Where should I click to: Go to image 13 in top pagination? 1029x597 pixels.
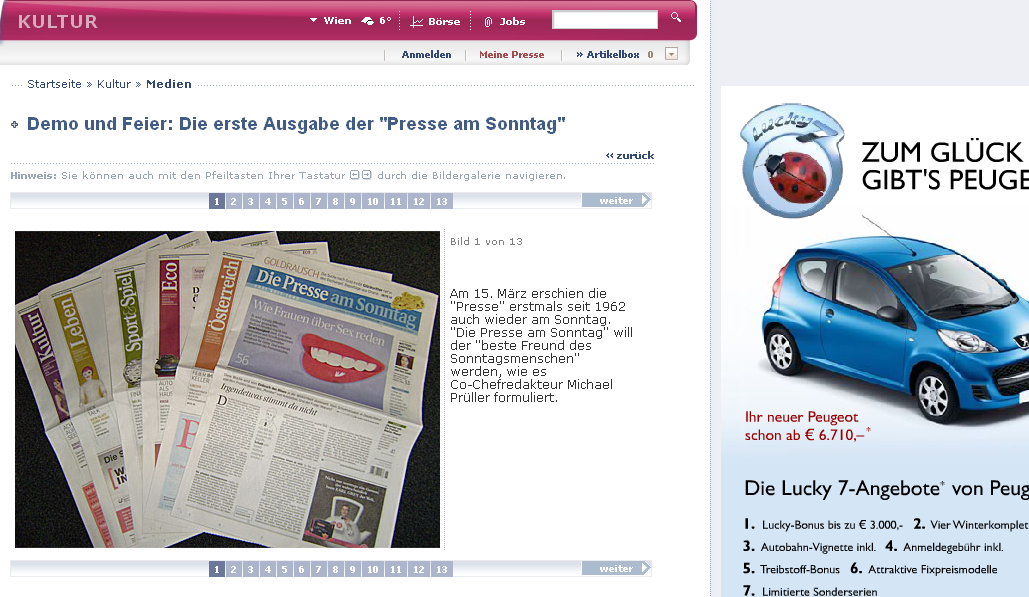[x=442, y=201]
